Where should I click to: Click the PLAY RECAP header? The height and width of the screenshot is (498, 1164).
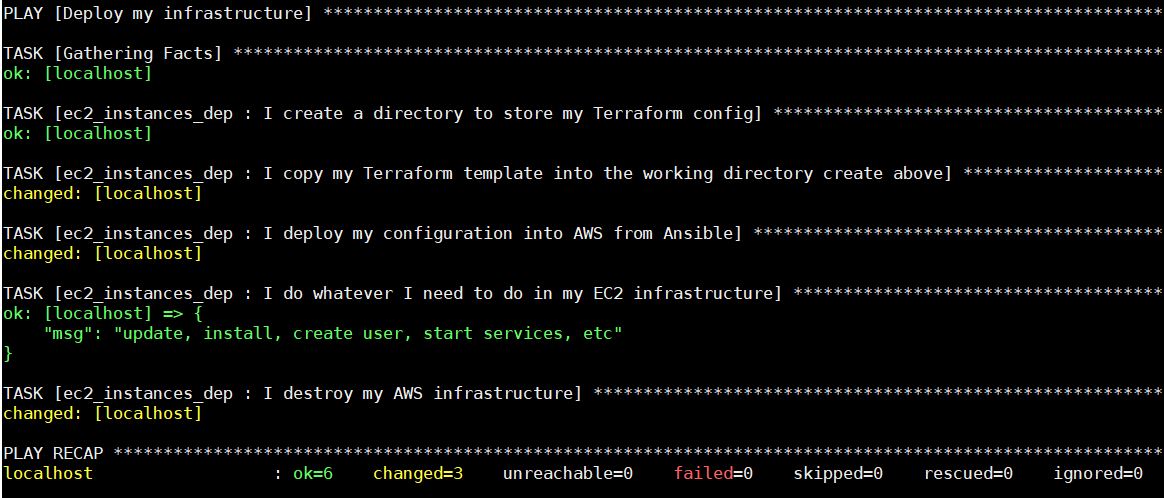53,453
